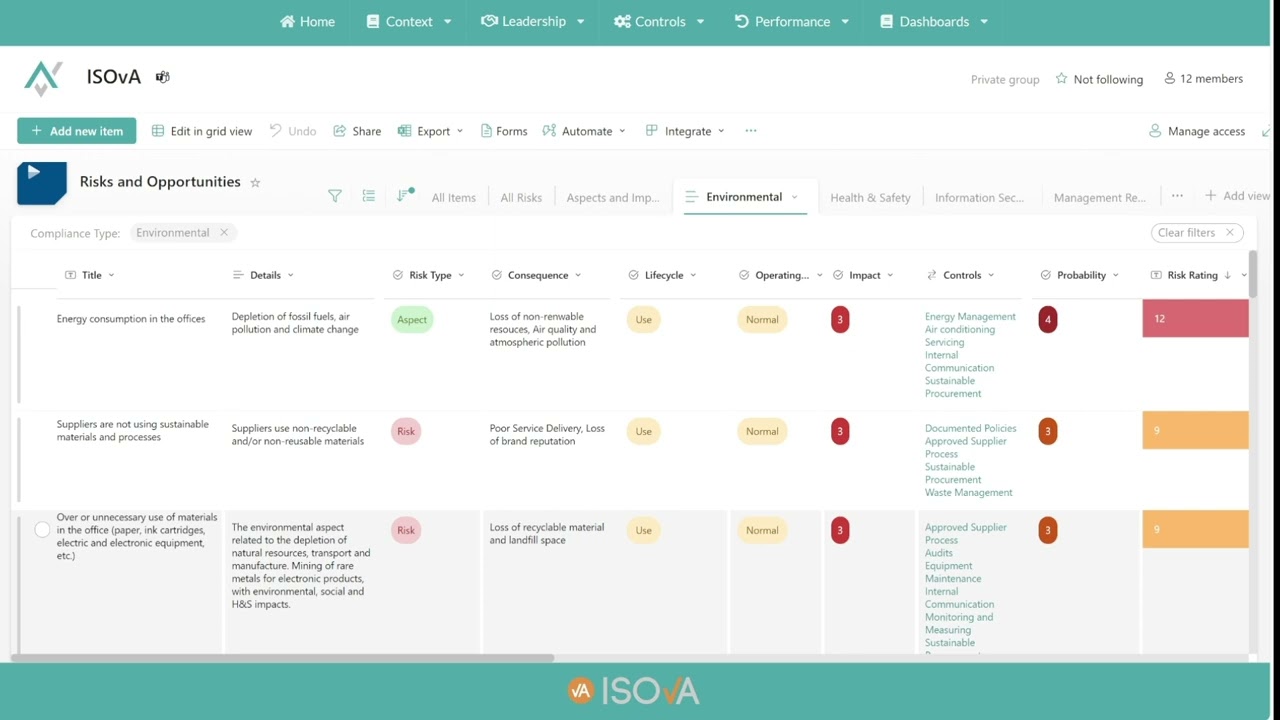The width and height of the screenshot is (1280, 720).
Task: Expand the Export dropdown
Action: pos(433,131)
